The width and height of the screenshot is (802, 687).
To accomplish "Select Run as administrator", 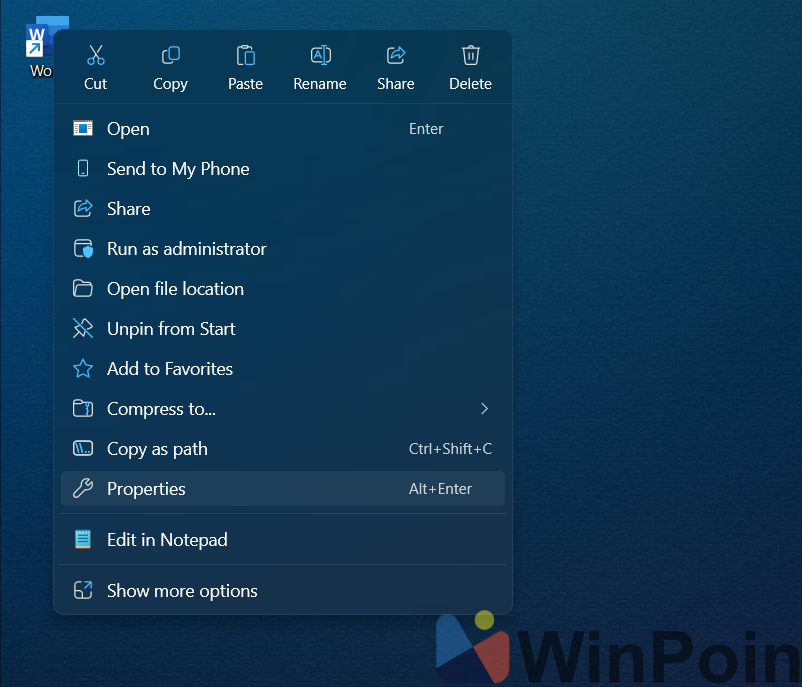I will click(x=283, y=249).
